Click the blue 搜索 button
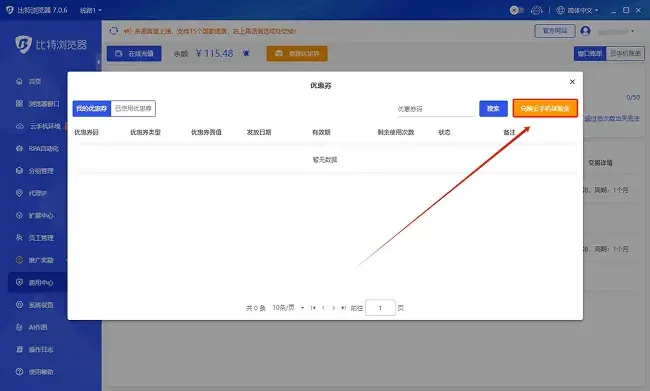This screenshot has height=391, width=650. click(493, 109)
